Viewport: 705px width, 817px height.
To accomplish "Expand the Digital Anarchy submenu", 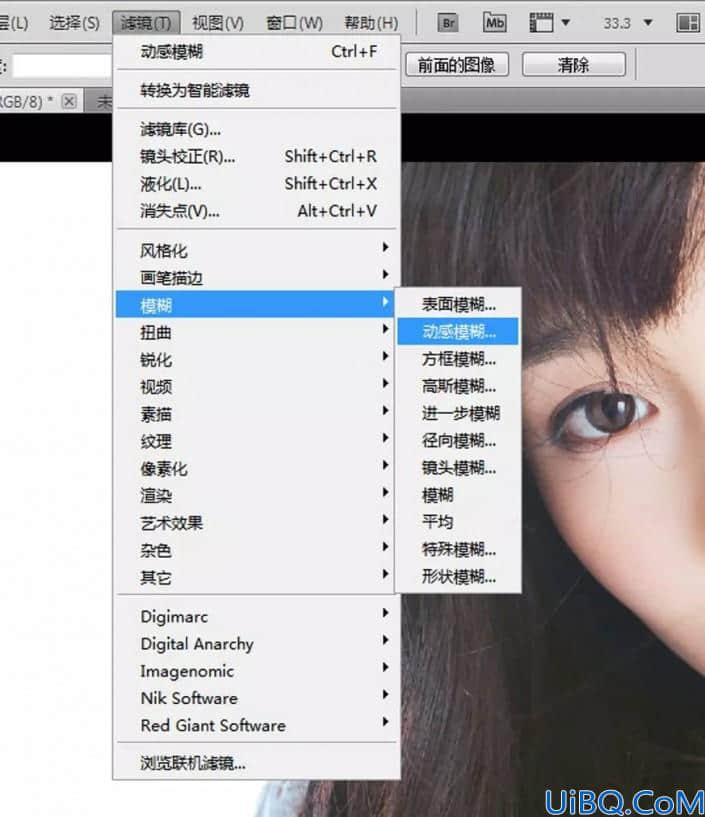I will pyautogui.click(x=257, y=644).
